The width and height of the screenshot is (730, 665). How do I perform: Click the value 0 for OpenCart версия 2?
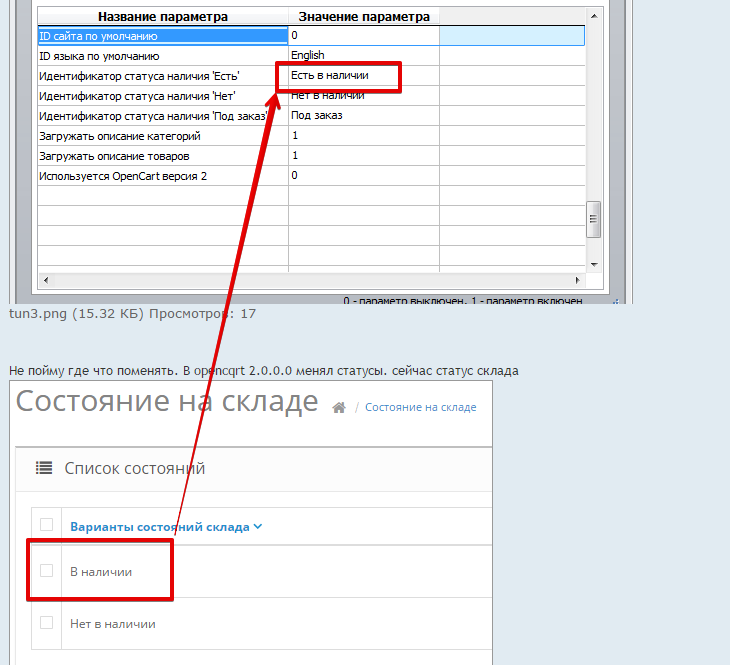tap(364, 176)
